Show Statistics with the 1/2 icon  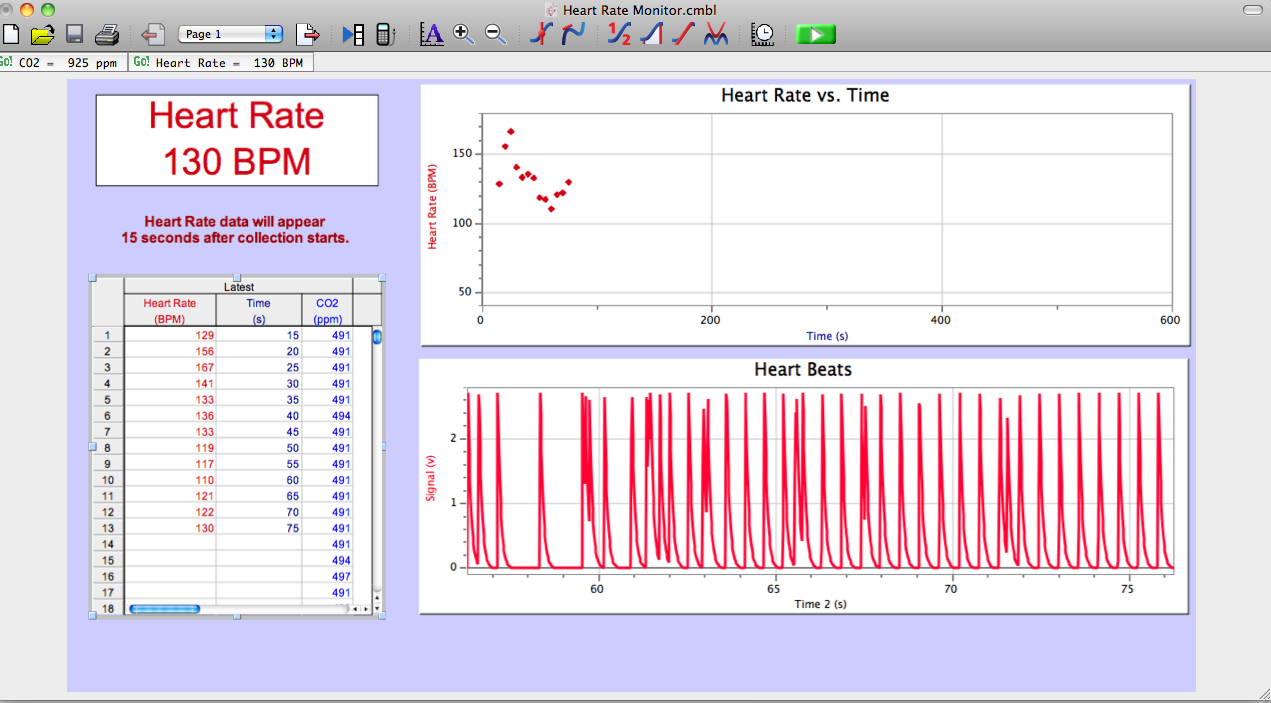[x=620, y=35]
